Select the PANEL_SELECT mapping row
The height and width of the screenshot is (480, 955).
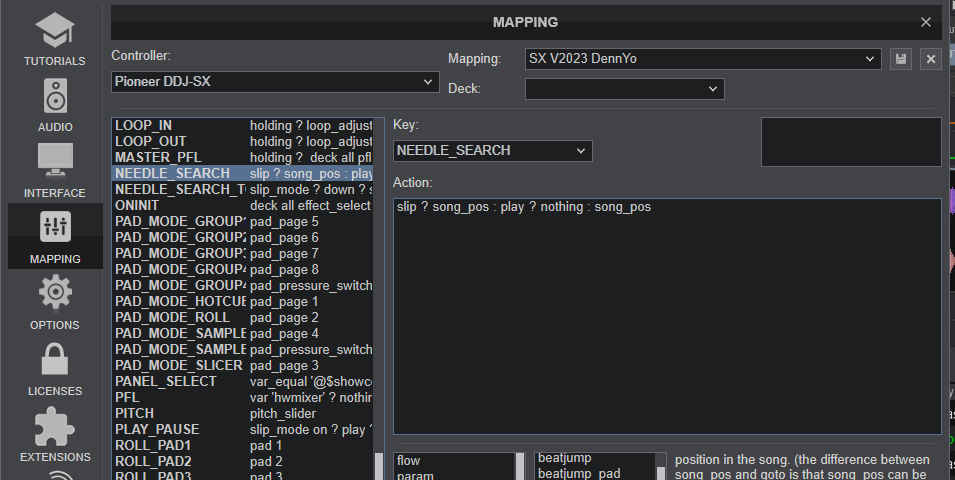point(243,381)
